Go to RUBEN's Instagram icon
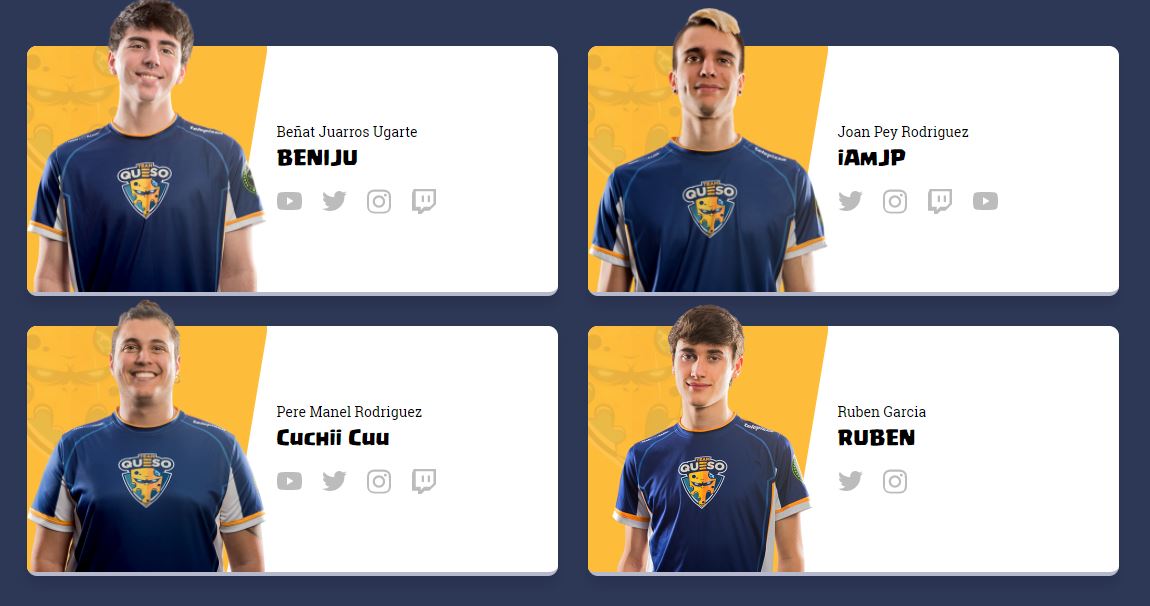1150x606 pixels. (x=895, y=481)
